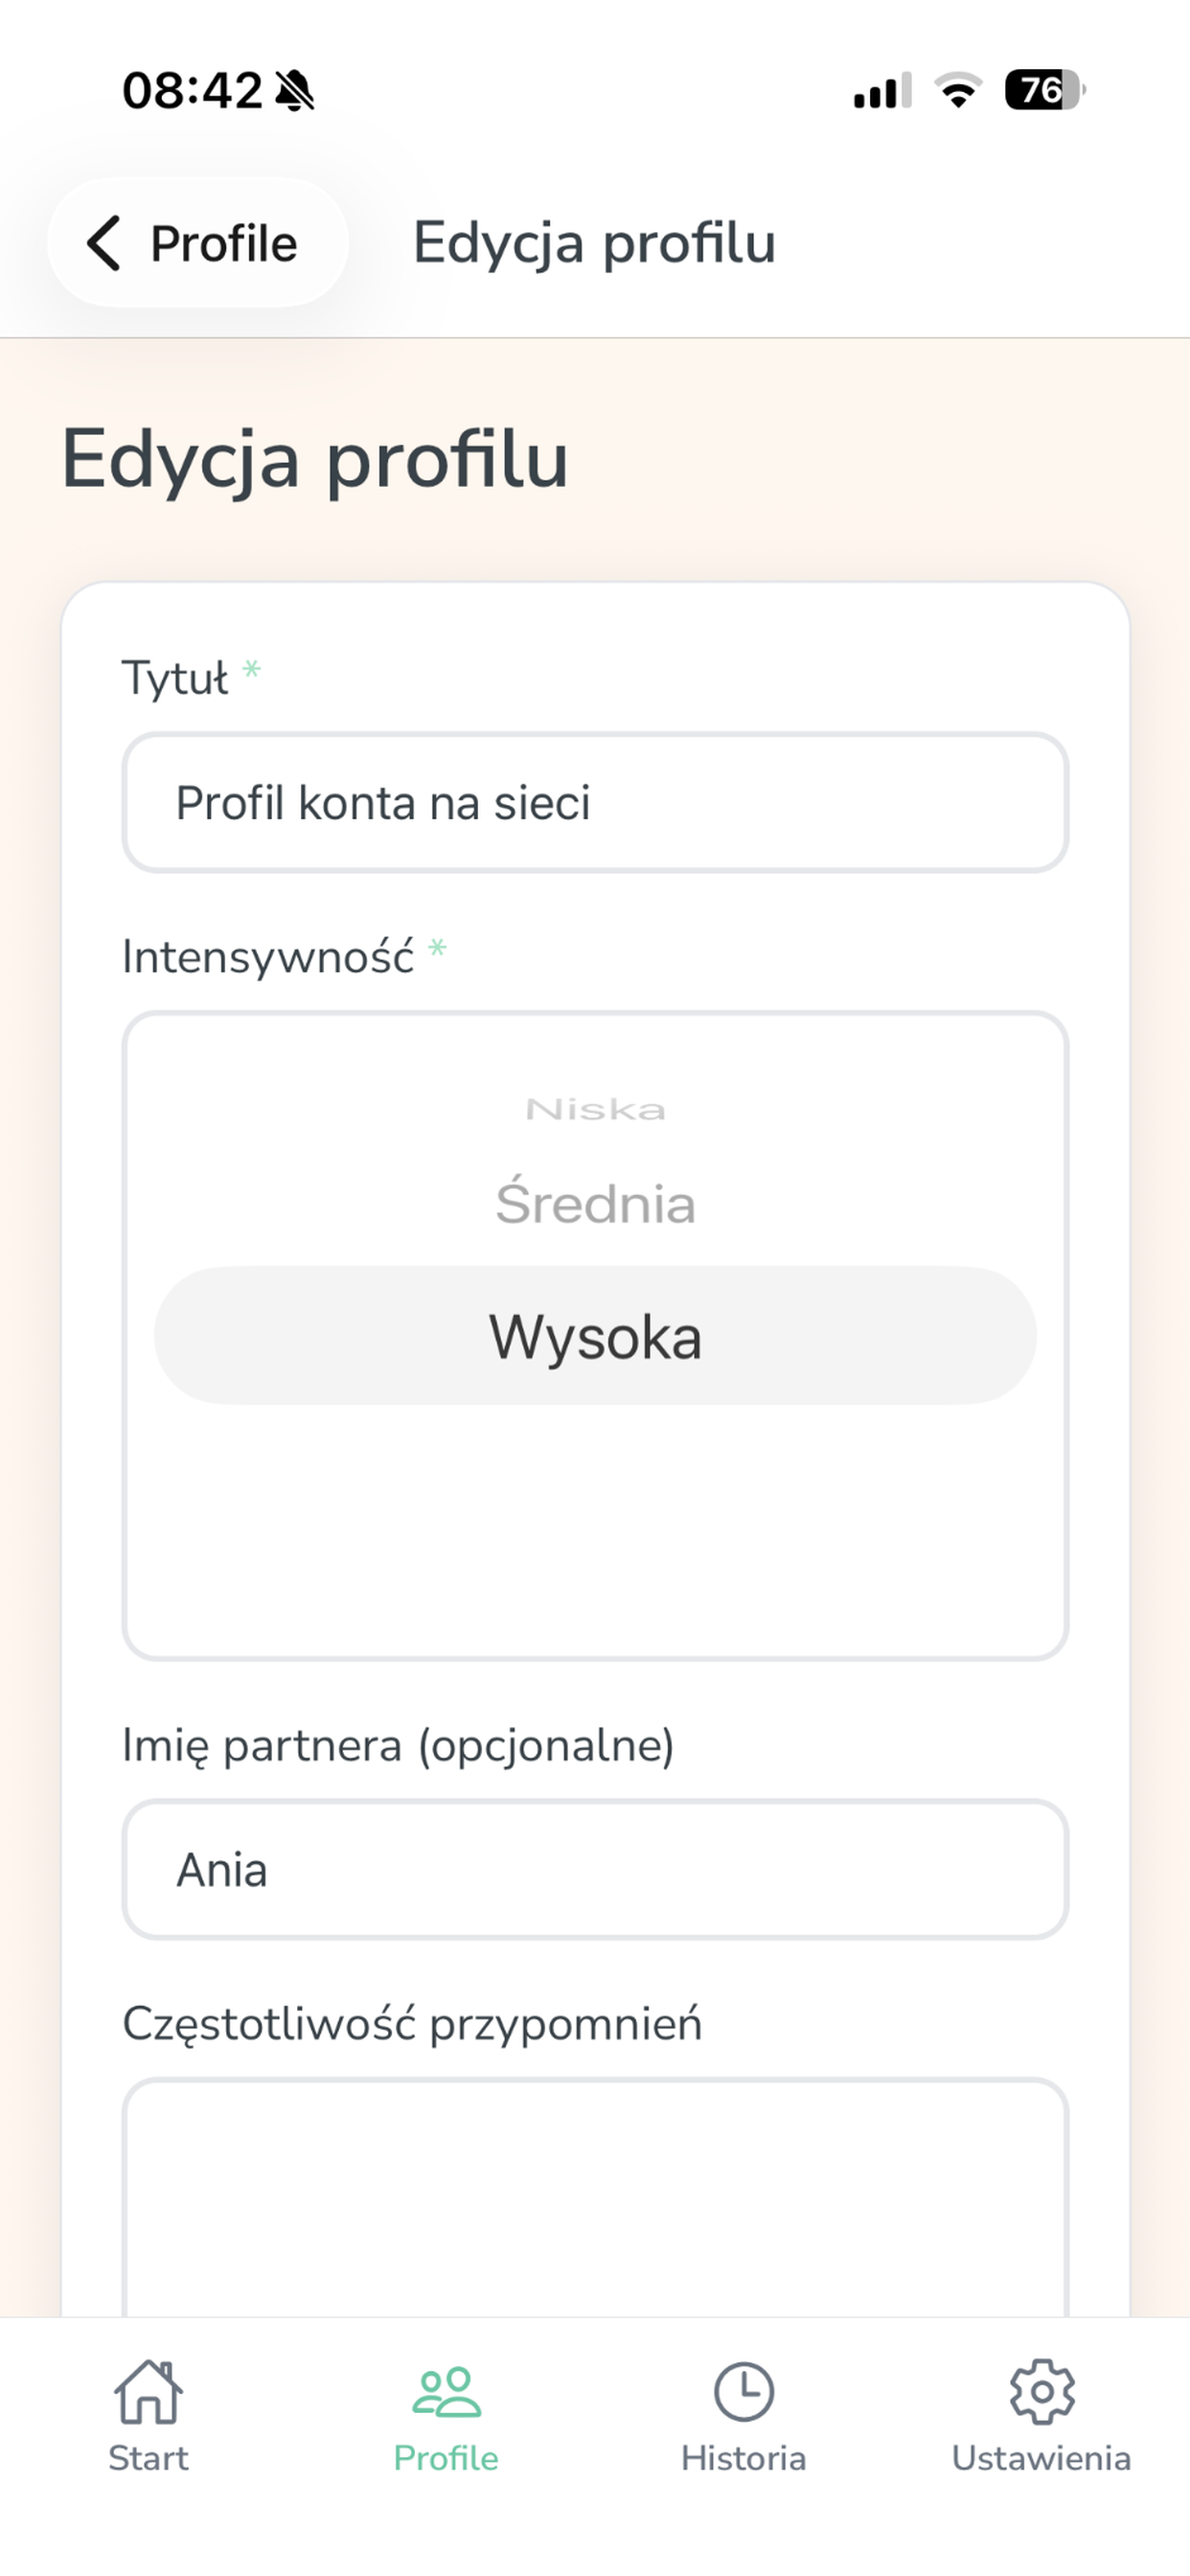Tap the back chevron icon
This screenshot has width=1190, height=2576.
104,243
